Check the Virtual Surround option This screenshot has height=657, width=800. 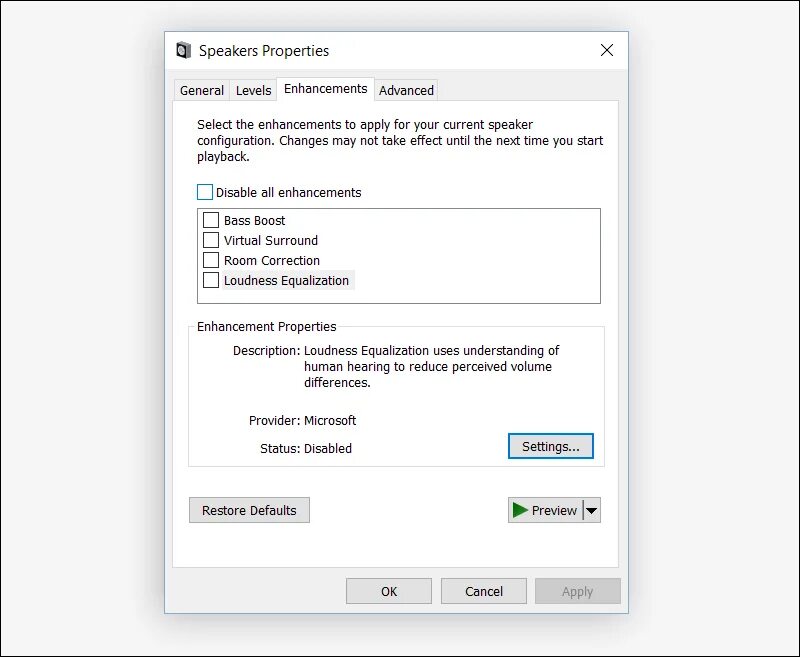[211, 240]
